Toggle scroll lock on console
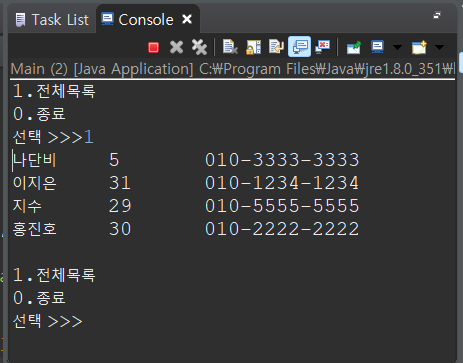463x363 pixels. 253,47
